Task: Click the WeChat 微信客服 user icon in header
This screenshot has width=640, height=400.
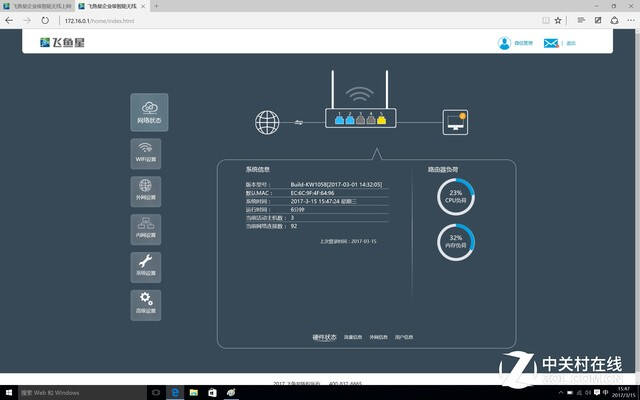Action: (x=504, y=43)
